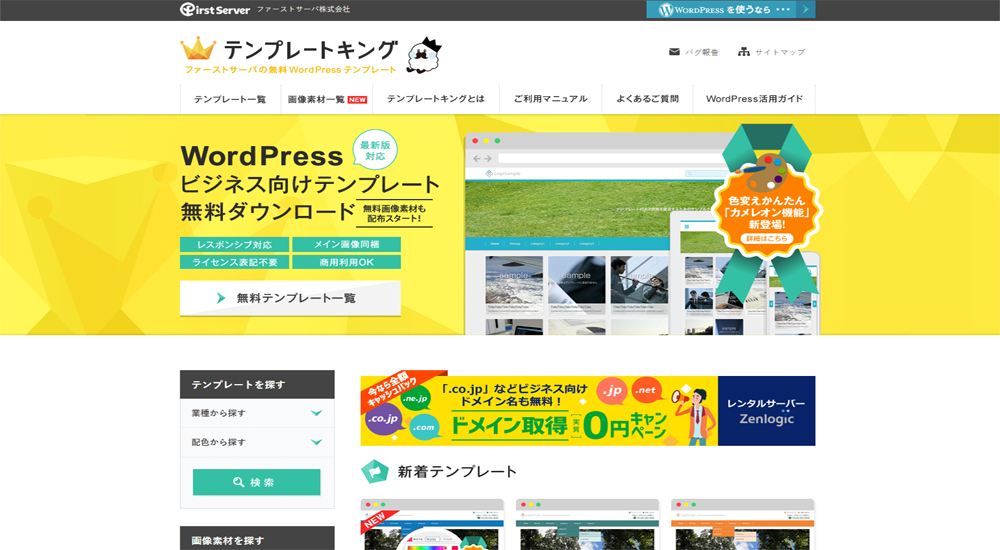Click the .jp orange bubble in banner

[612, 390]
